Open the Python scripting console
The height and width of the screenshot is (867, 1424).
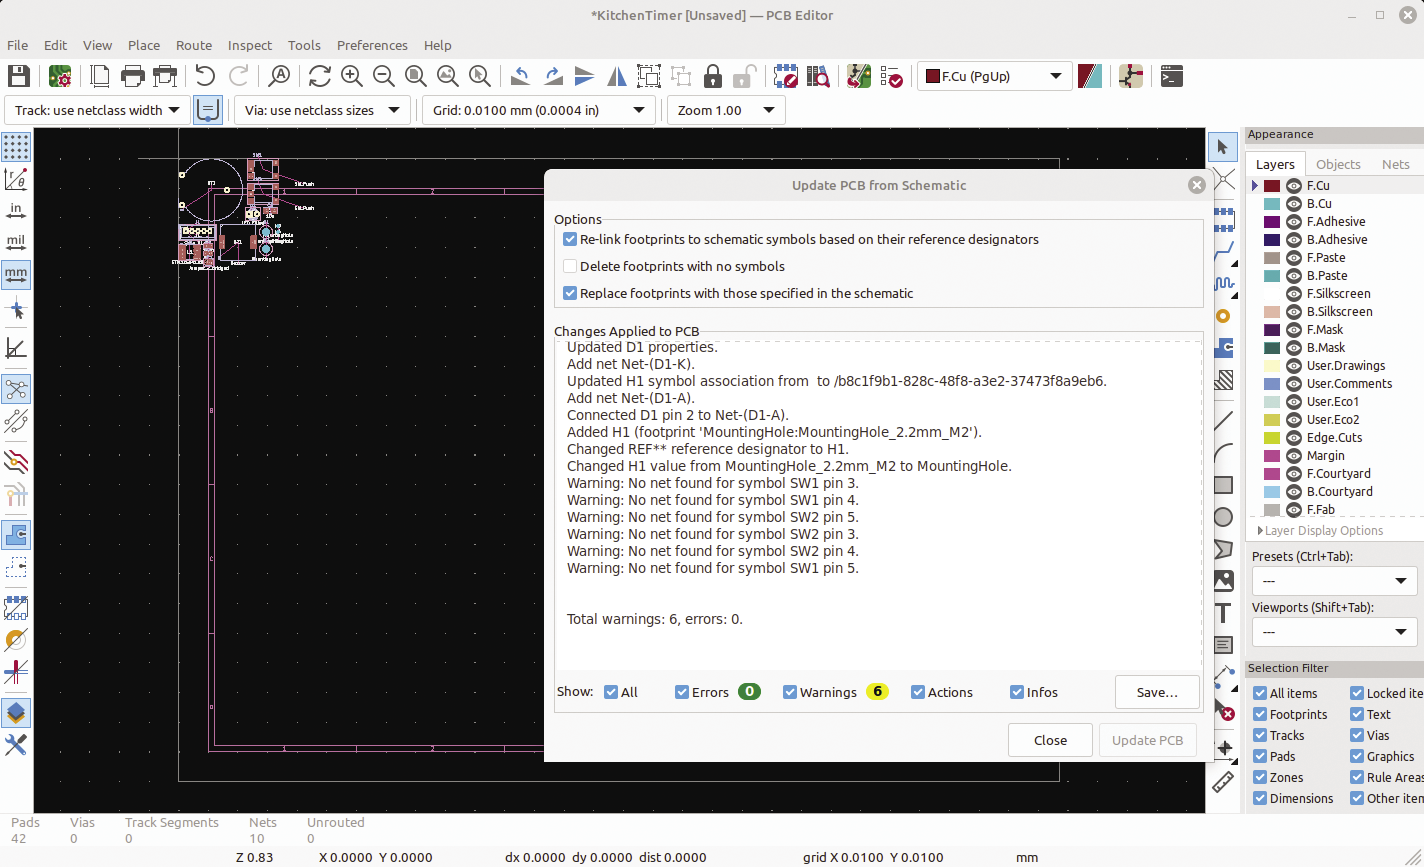pyautogui.click(x=1172, y=76)
